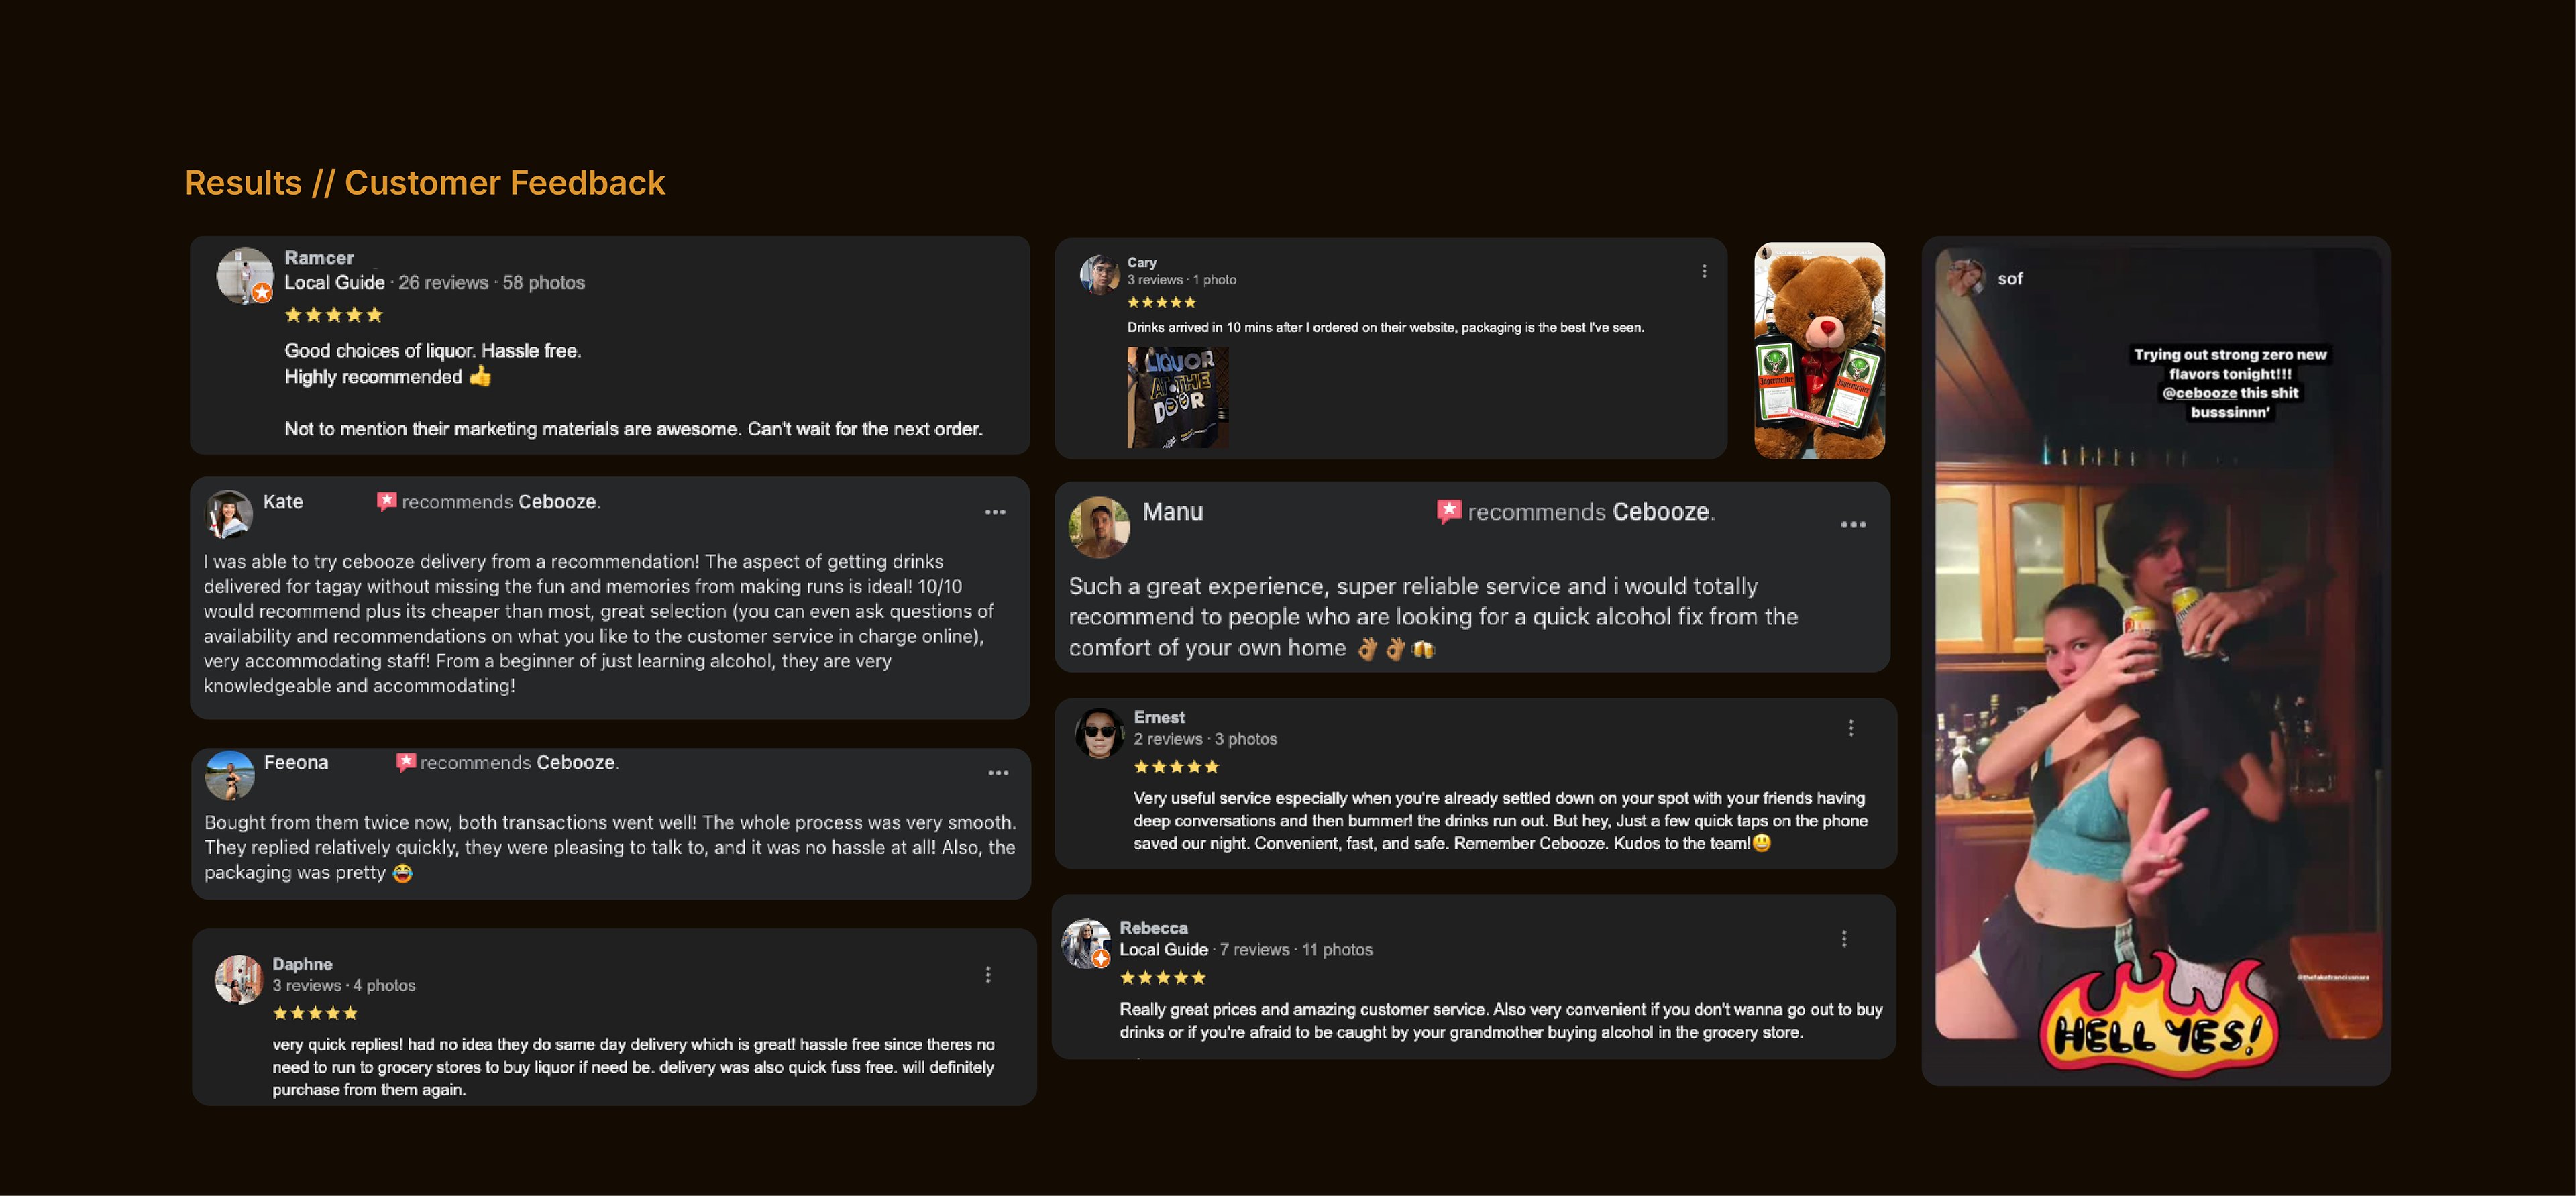The width and height of the screenshot is (2576, 1196).
Task: Click the recommends badge icon beside Manu
Action: (x=1448, y=511)
